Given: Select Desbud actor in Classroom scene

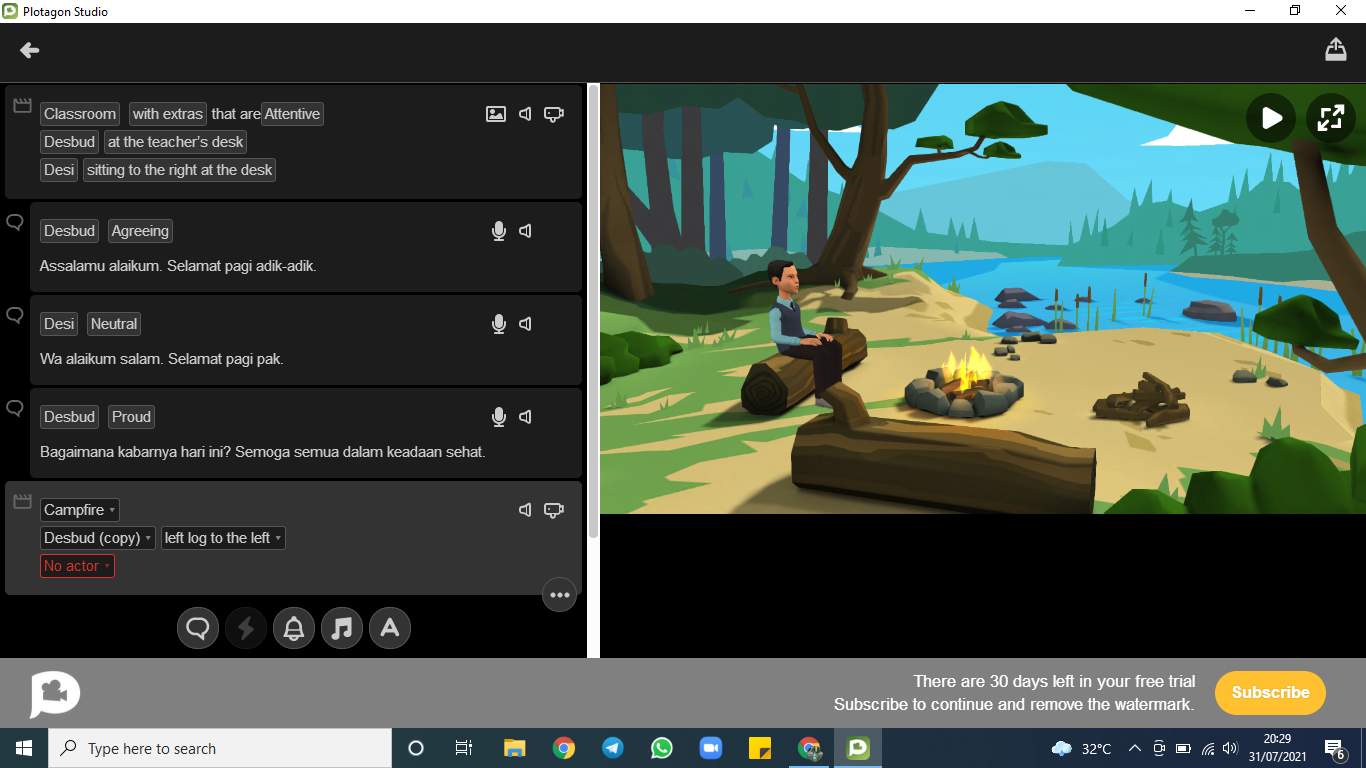Looking at the screenshot, I should click(x=69, y=142).
